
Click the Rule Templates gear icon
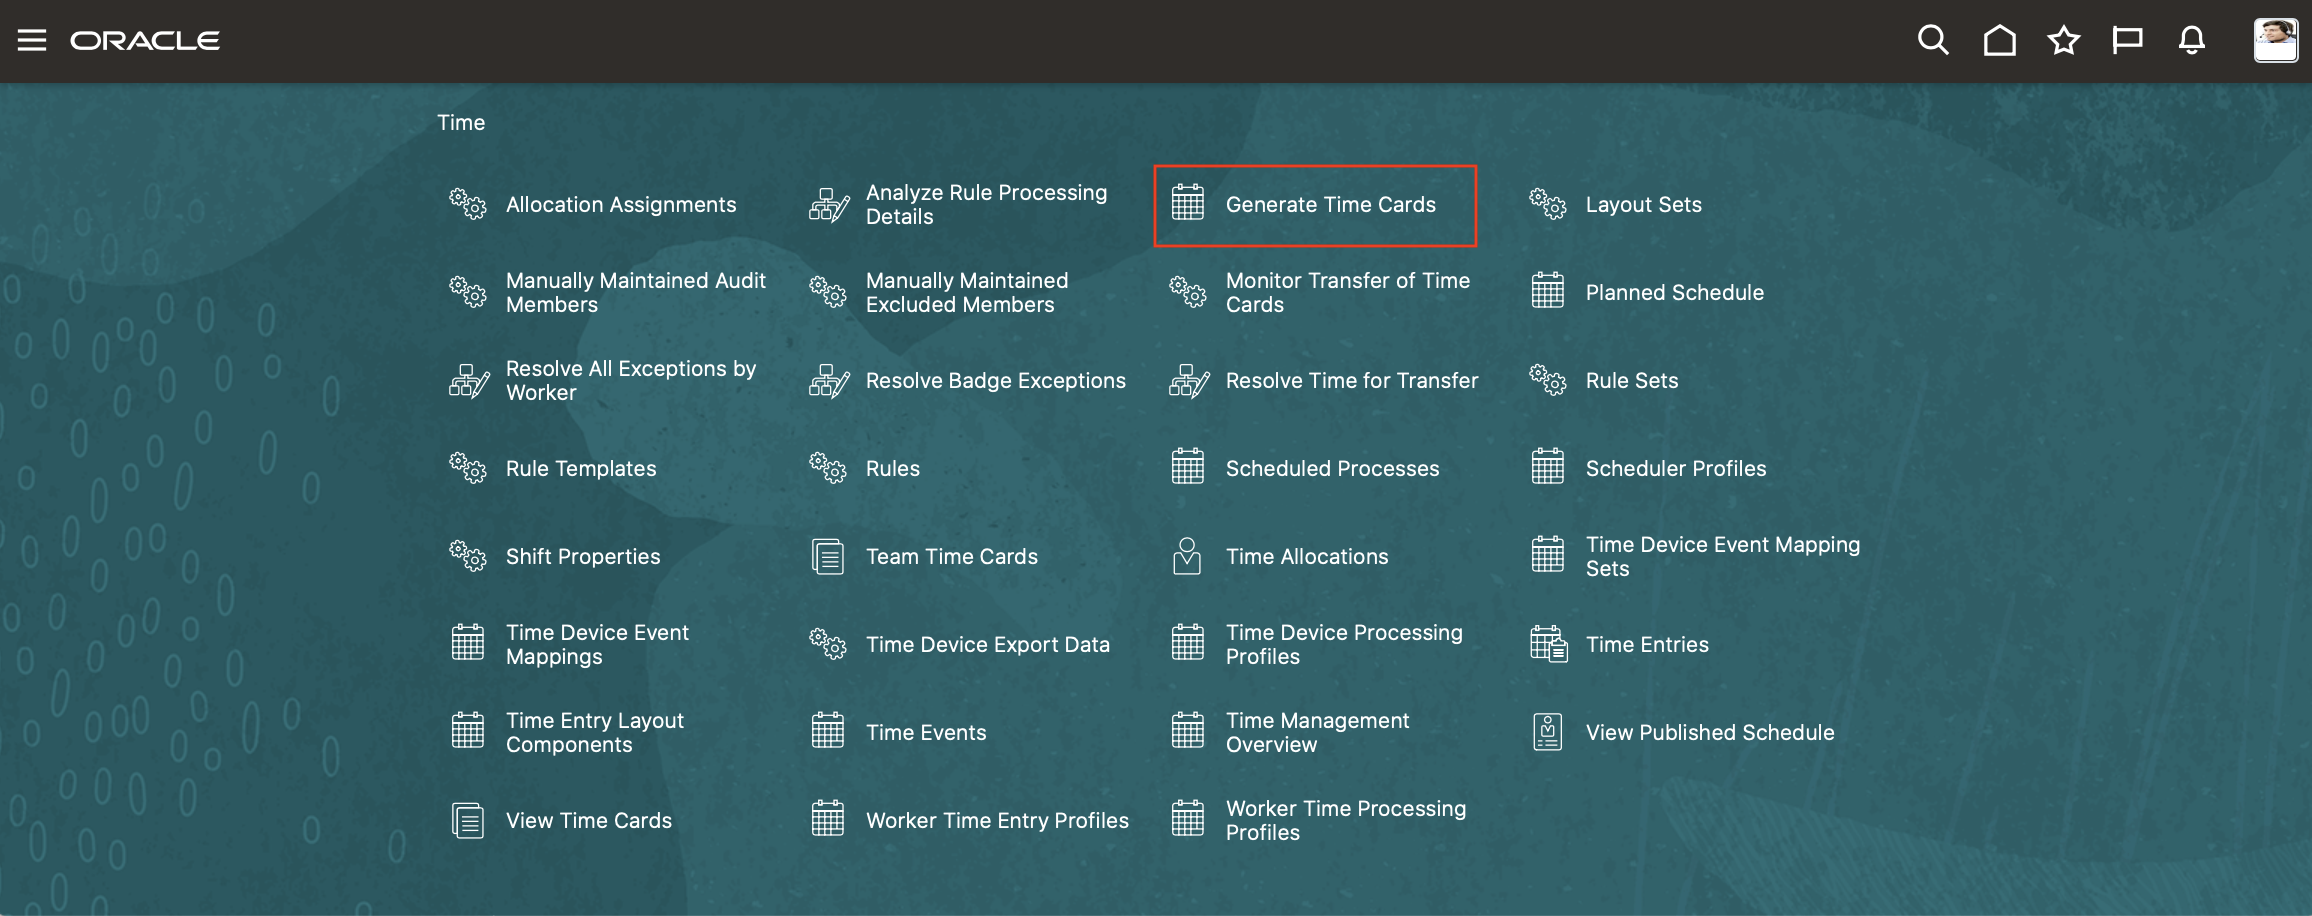pyautogui.click(x=467, y=467)
